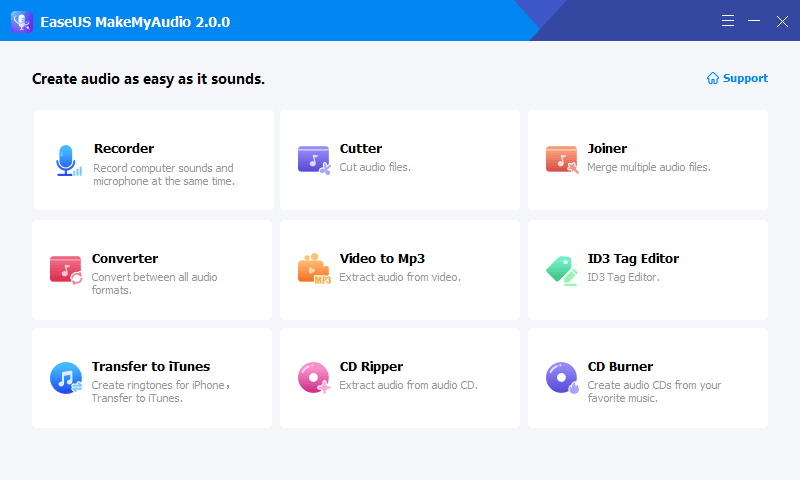Image resolution: width=800 pixels, height=480 pixels.
Task: Click the EaseUS MakeMyAudio app logo
Action: (x=22, y=21)
